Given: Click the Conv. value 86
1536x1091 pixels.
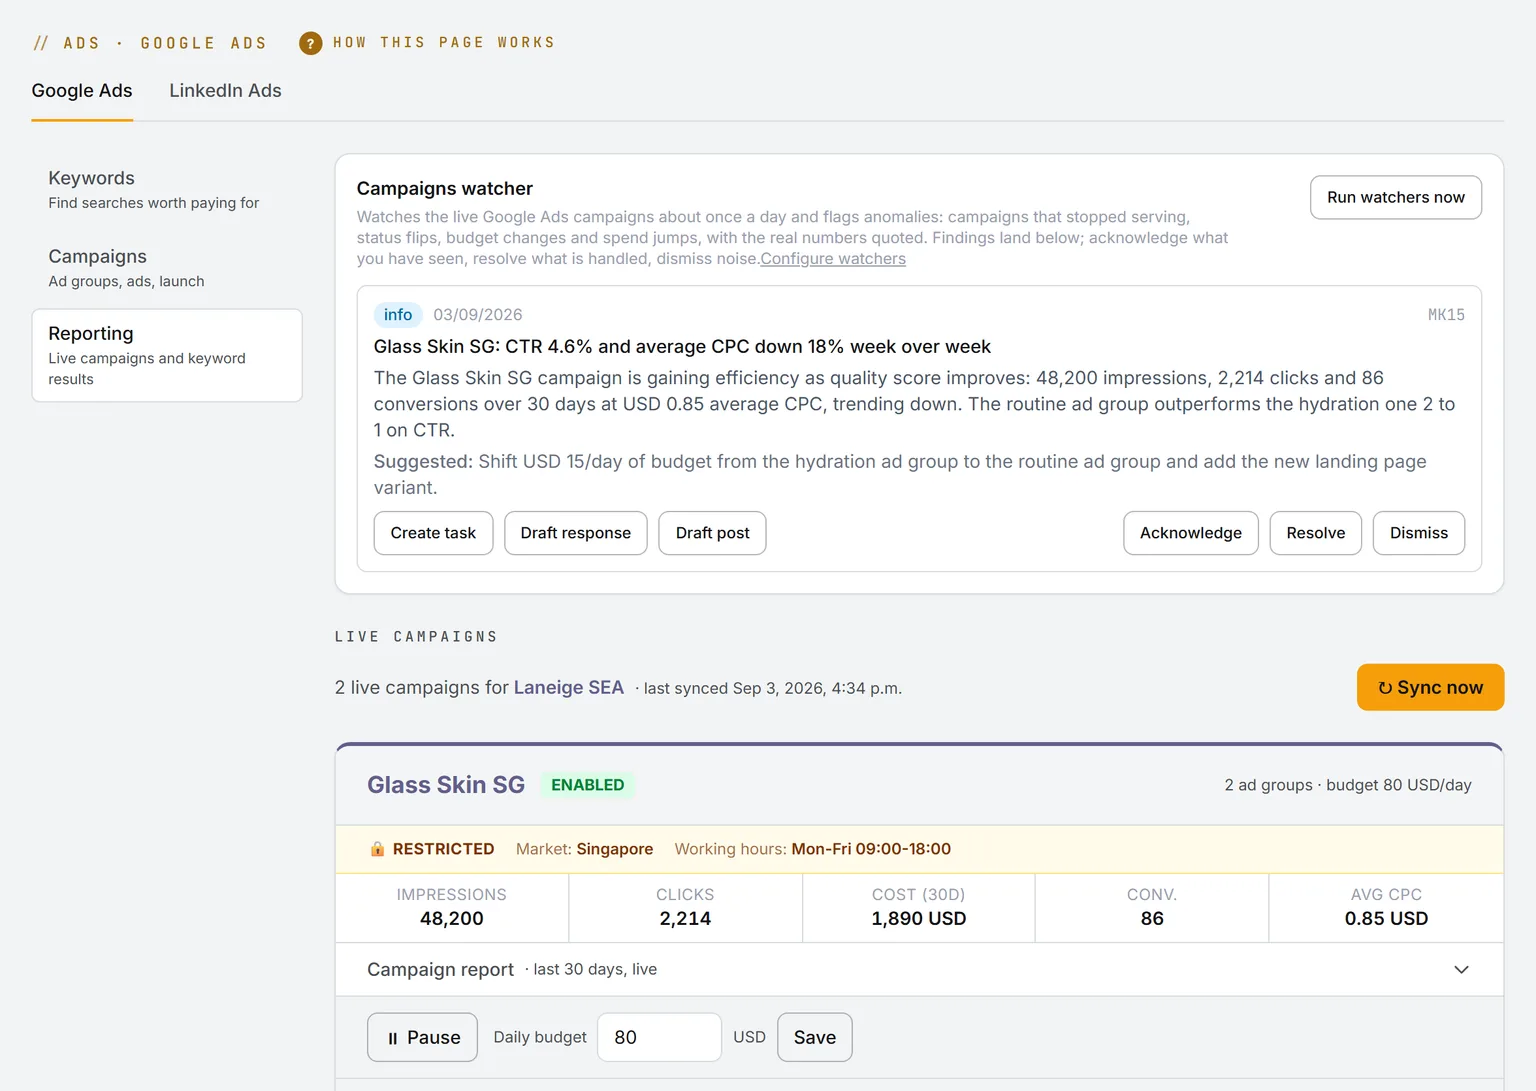Looking at the screenshot, I should [x=1152, y=919].
